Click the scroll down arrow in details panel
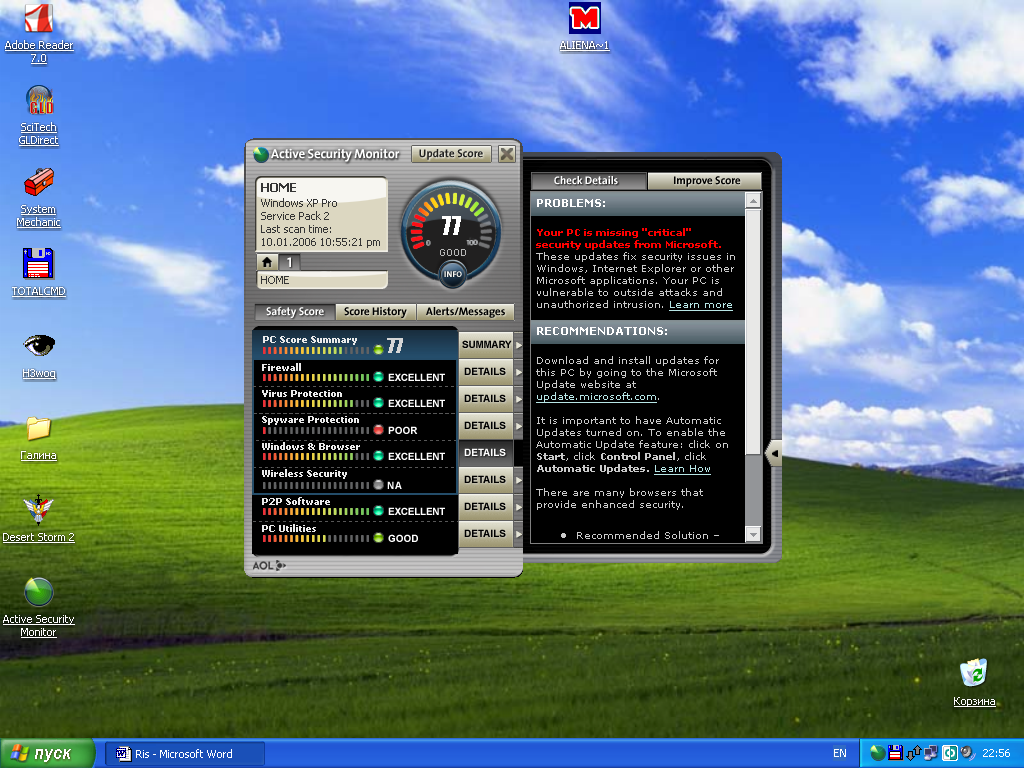The image size is (1024, 768). [x=753, y=534]
